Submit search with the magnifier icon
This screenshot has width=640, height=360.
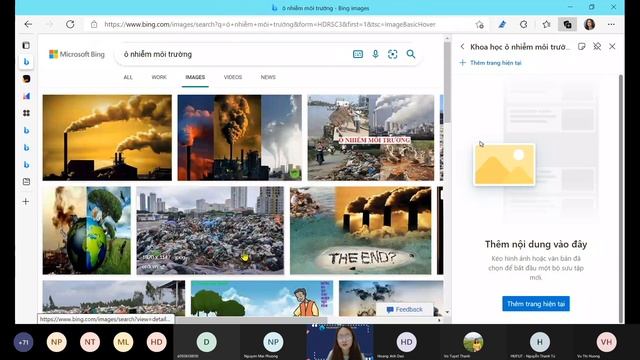pyautogui.click(x=411, y=54)
